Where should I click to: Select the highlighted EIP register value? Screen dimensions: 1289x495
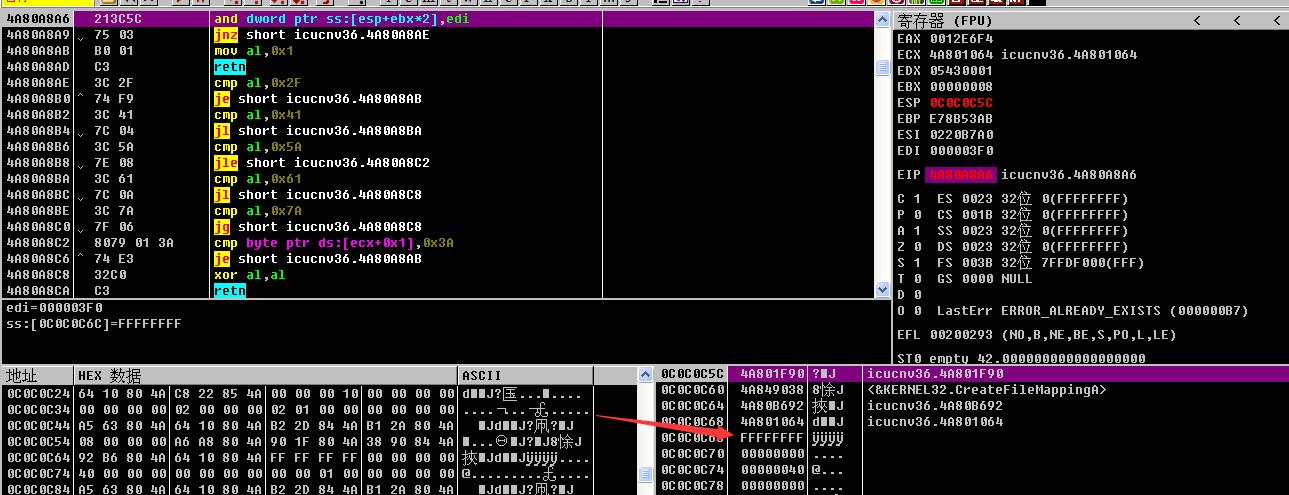tap(961, 175)
